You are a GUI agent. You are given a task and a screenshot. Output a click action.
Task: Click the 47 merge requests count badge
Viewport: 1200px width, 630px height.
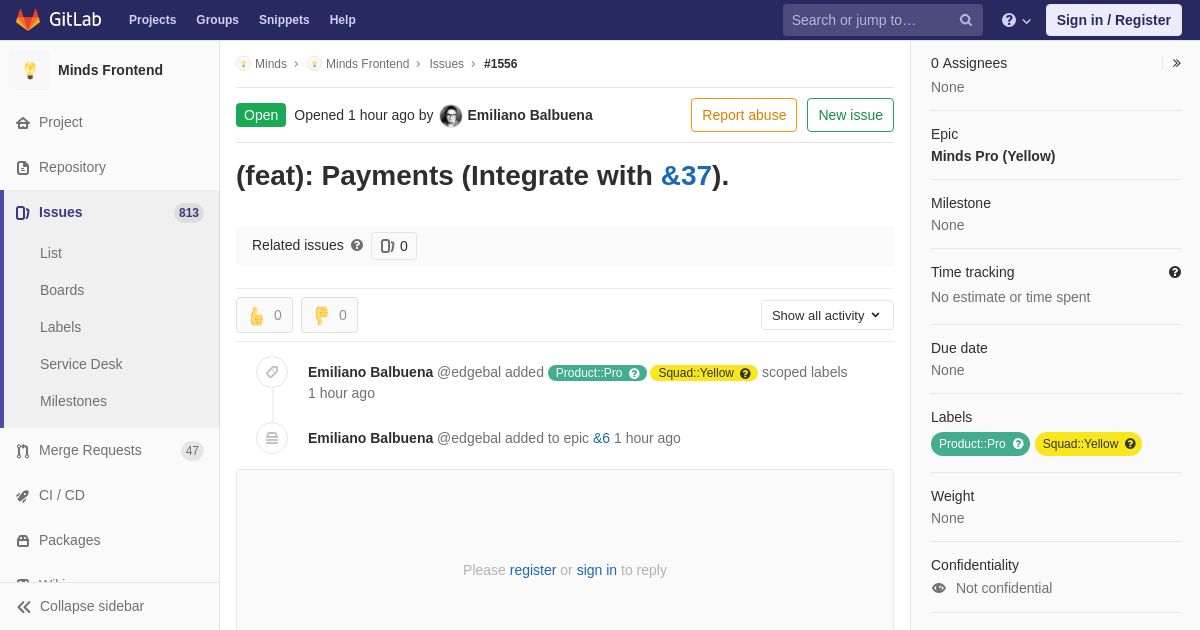click(192, 451)
